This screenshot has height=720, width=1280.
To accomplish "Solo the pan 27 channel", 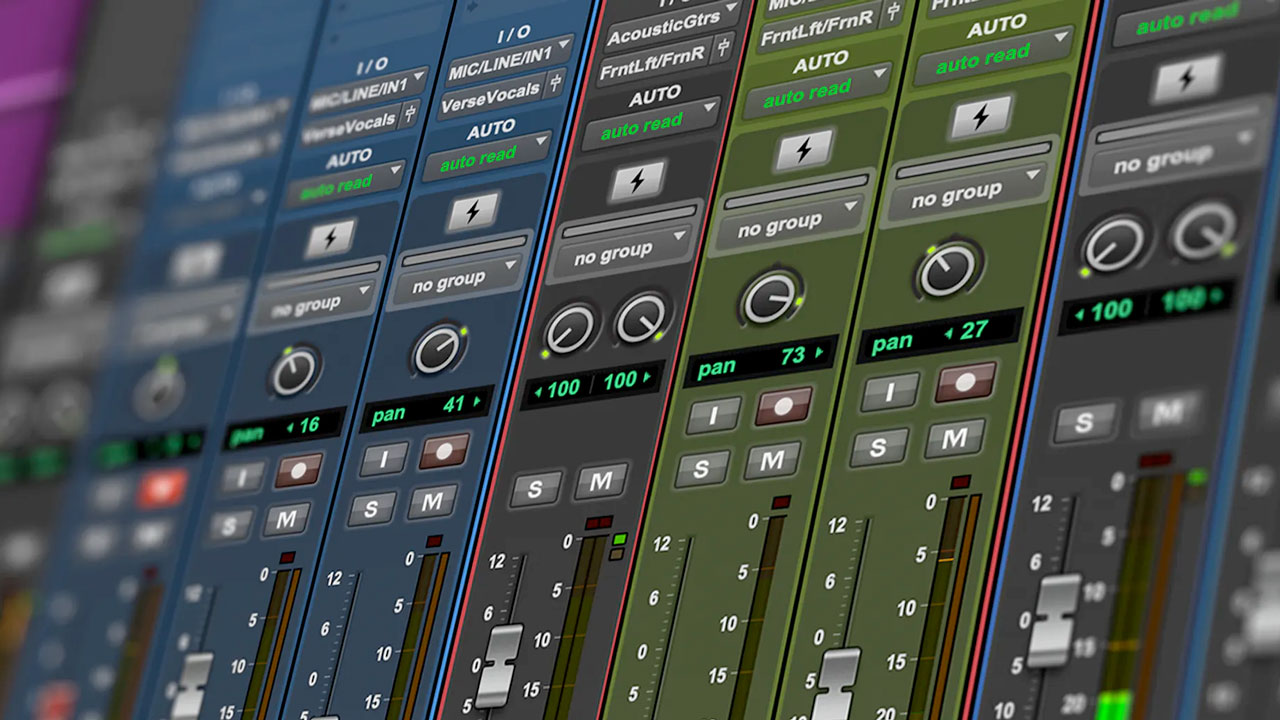I will pyautogui.click(x=880, y=447).
